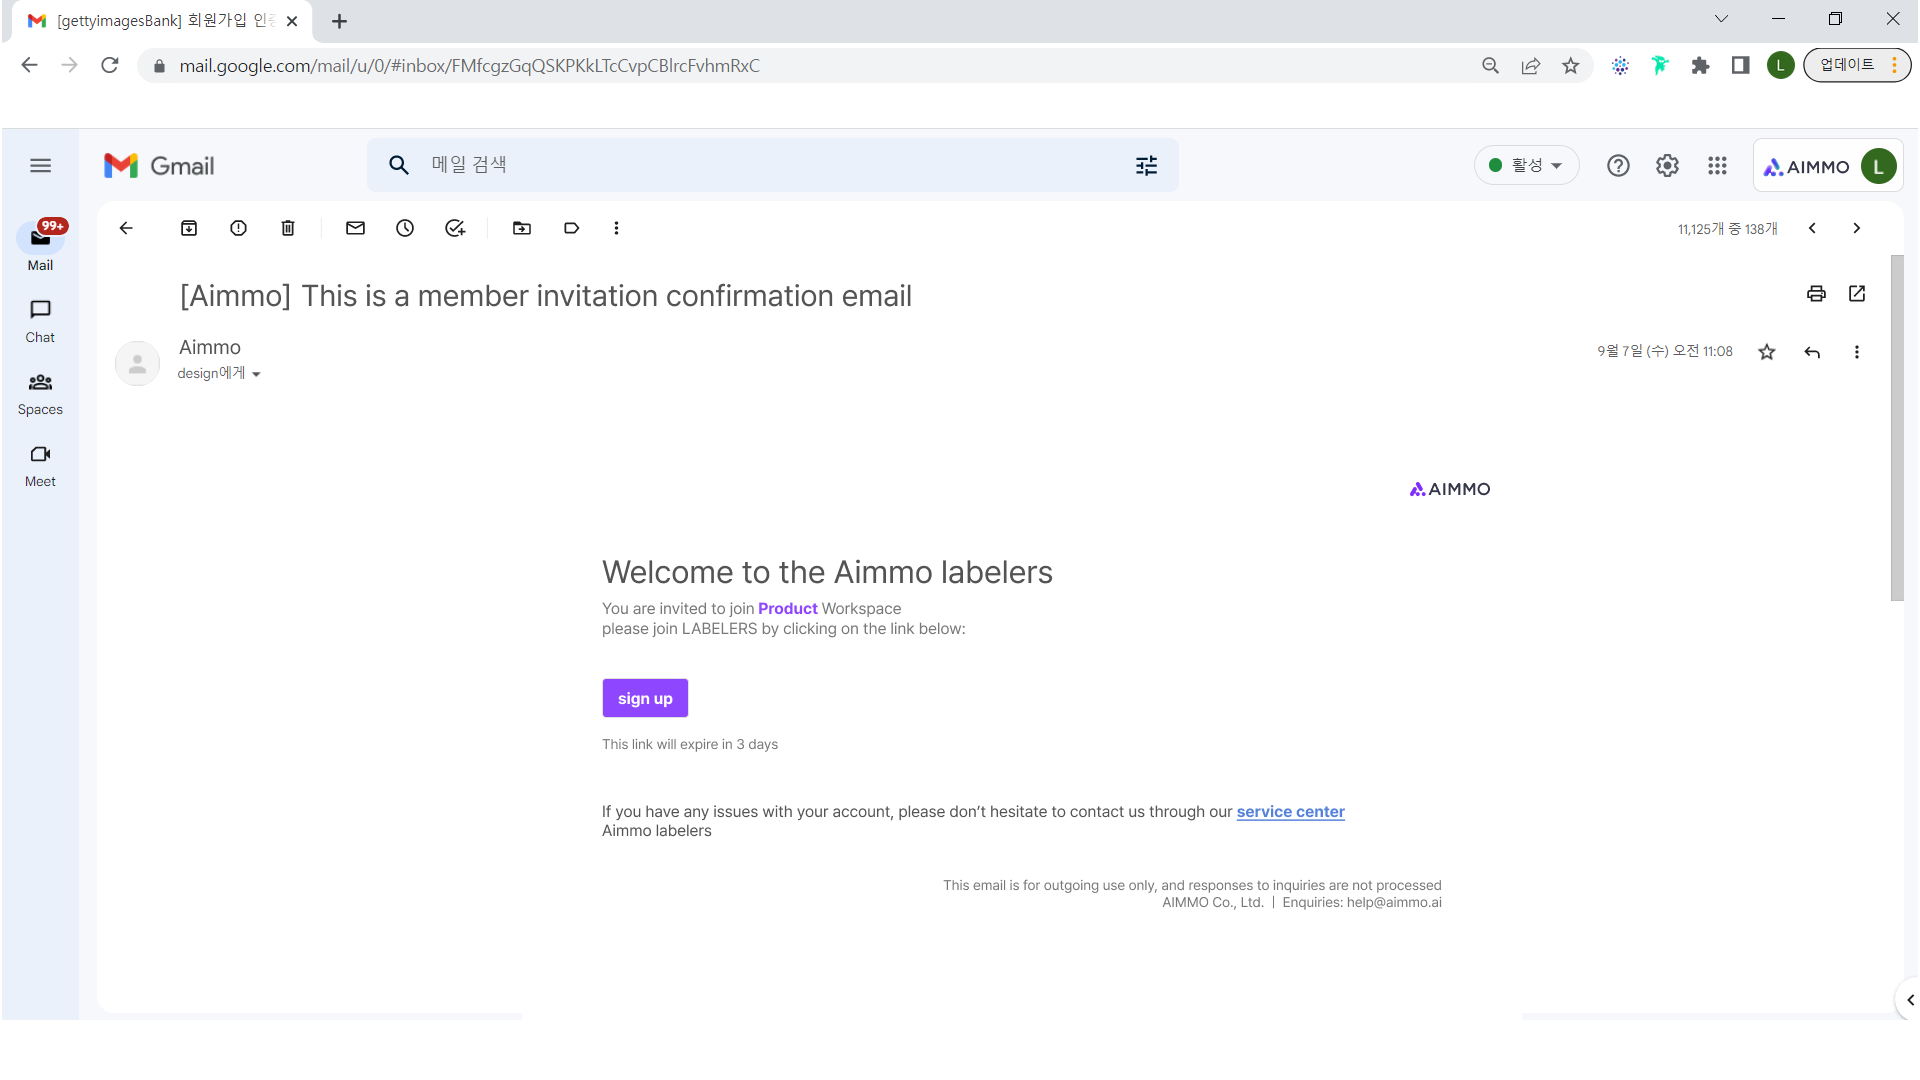Screen dimensions: 1920x1080
Task: Star the Aimmo message
Action: (1767, 352)
